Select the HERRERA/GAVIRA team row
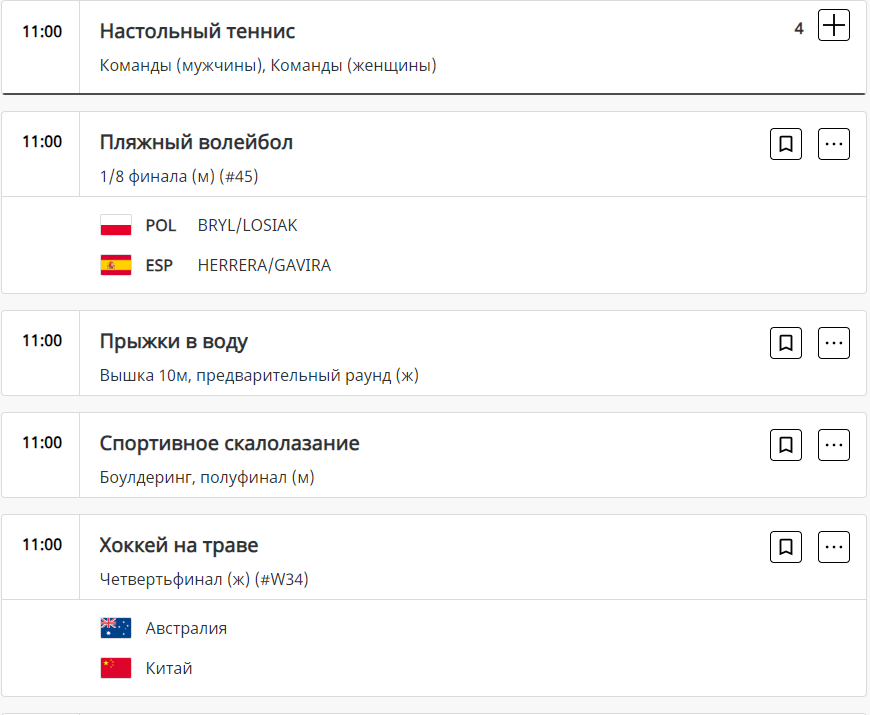This screenshot has height=715, width=870. tap(264, 266)
